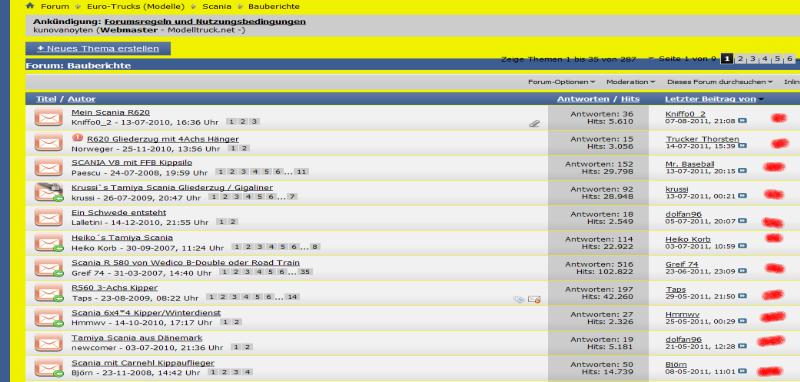Open page 35 of Scania R 580 thread
The image size is (800, 382).
click(x=305, y=272)
